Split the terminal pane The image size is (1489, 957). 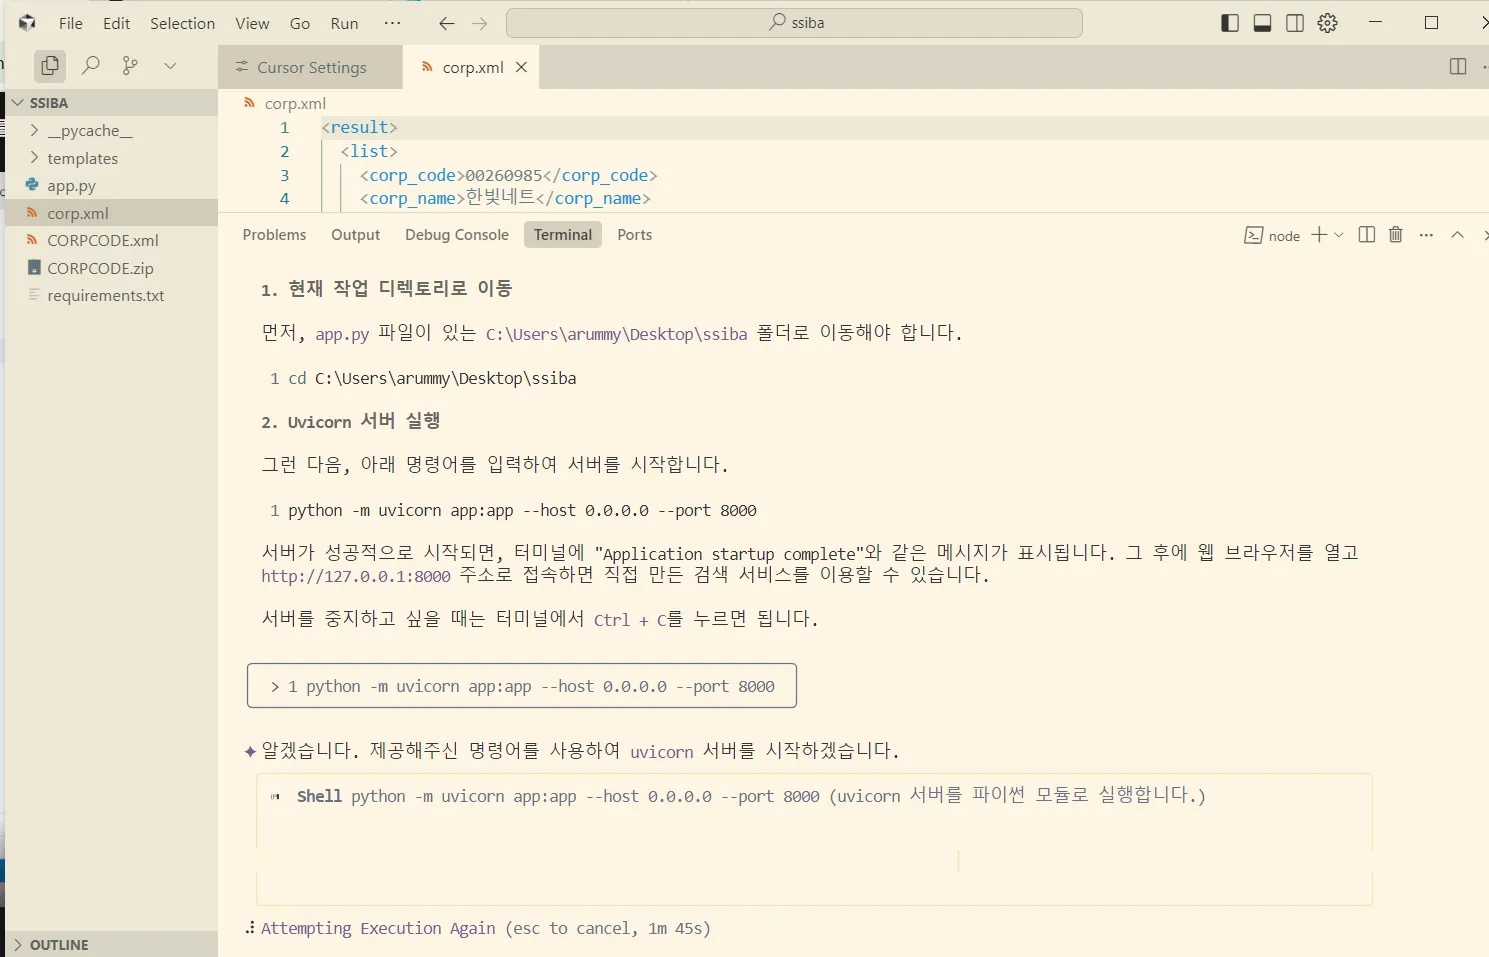1367,235
